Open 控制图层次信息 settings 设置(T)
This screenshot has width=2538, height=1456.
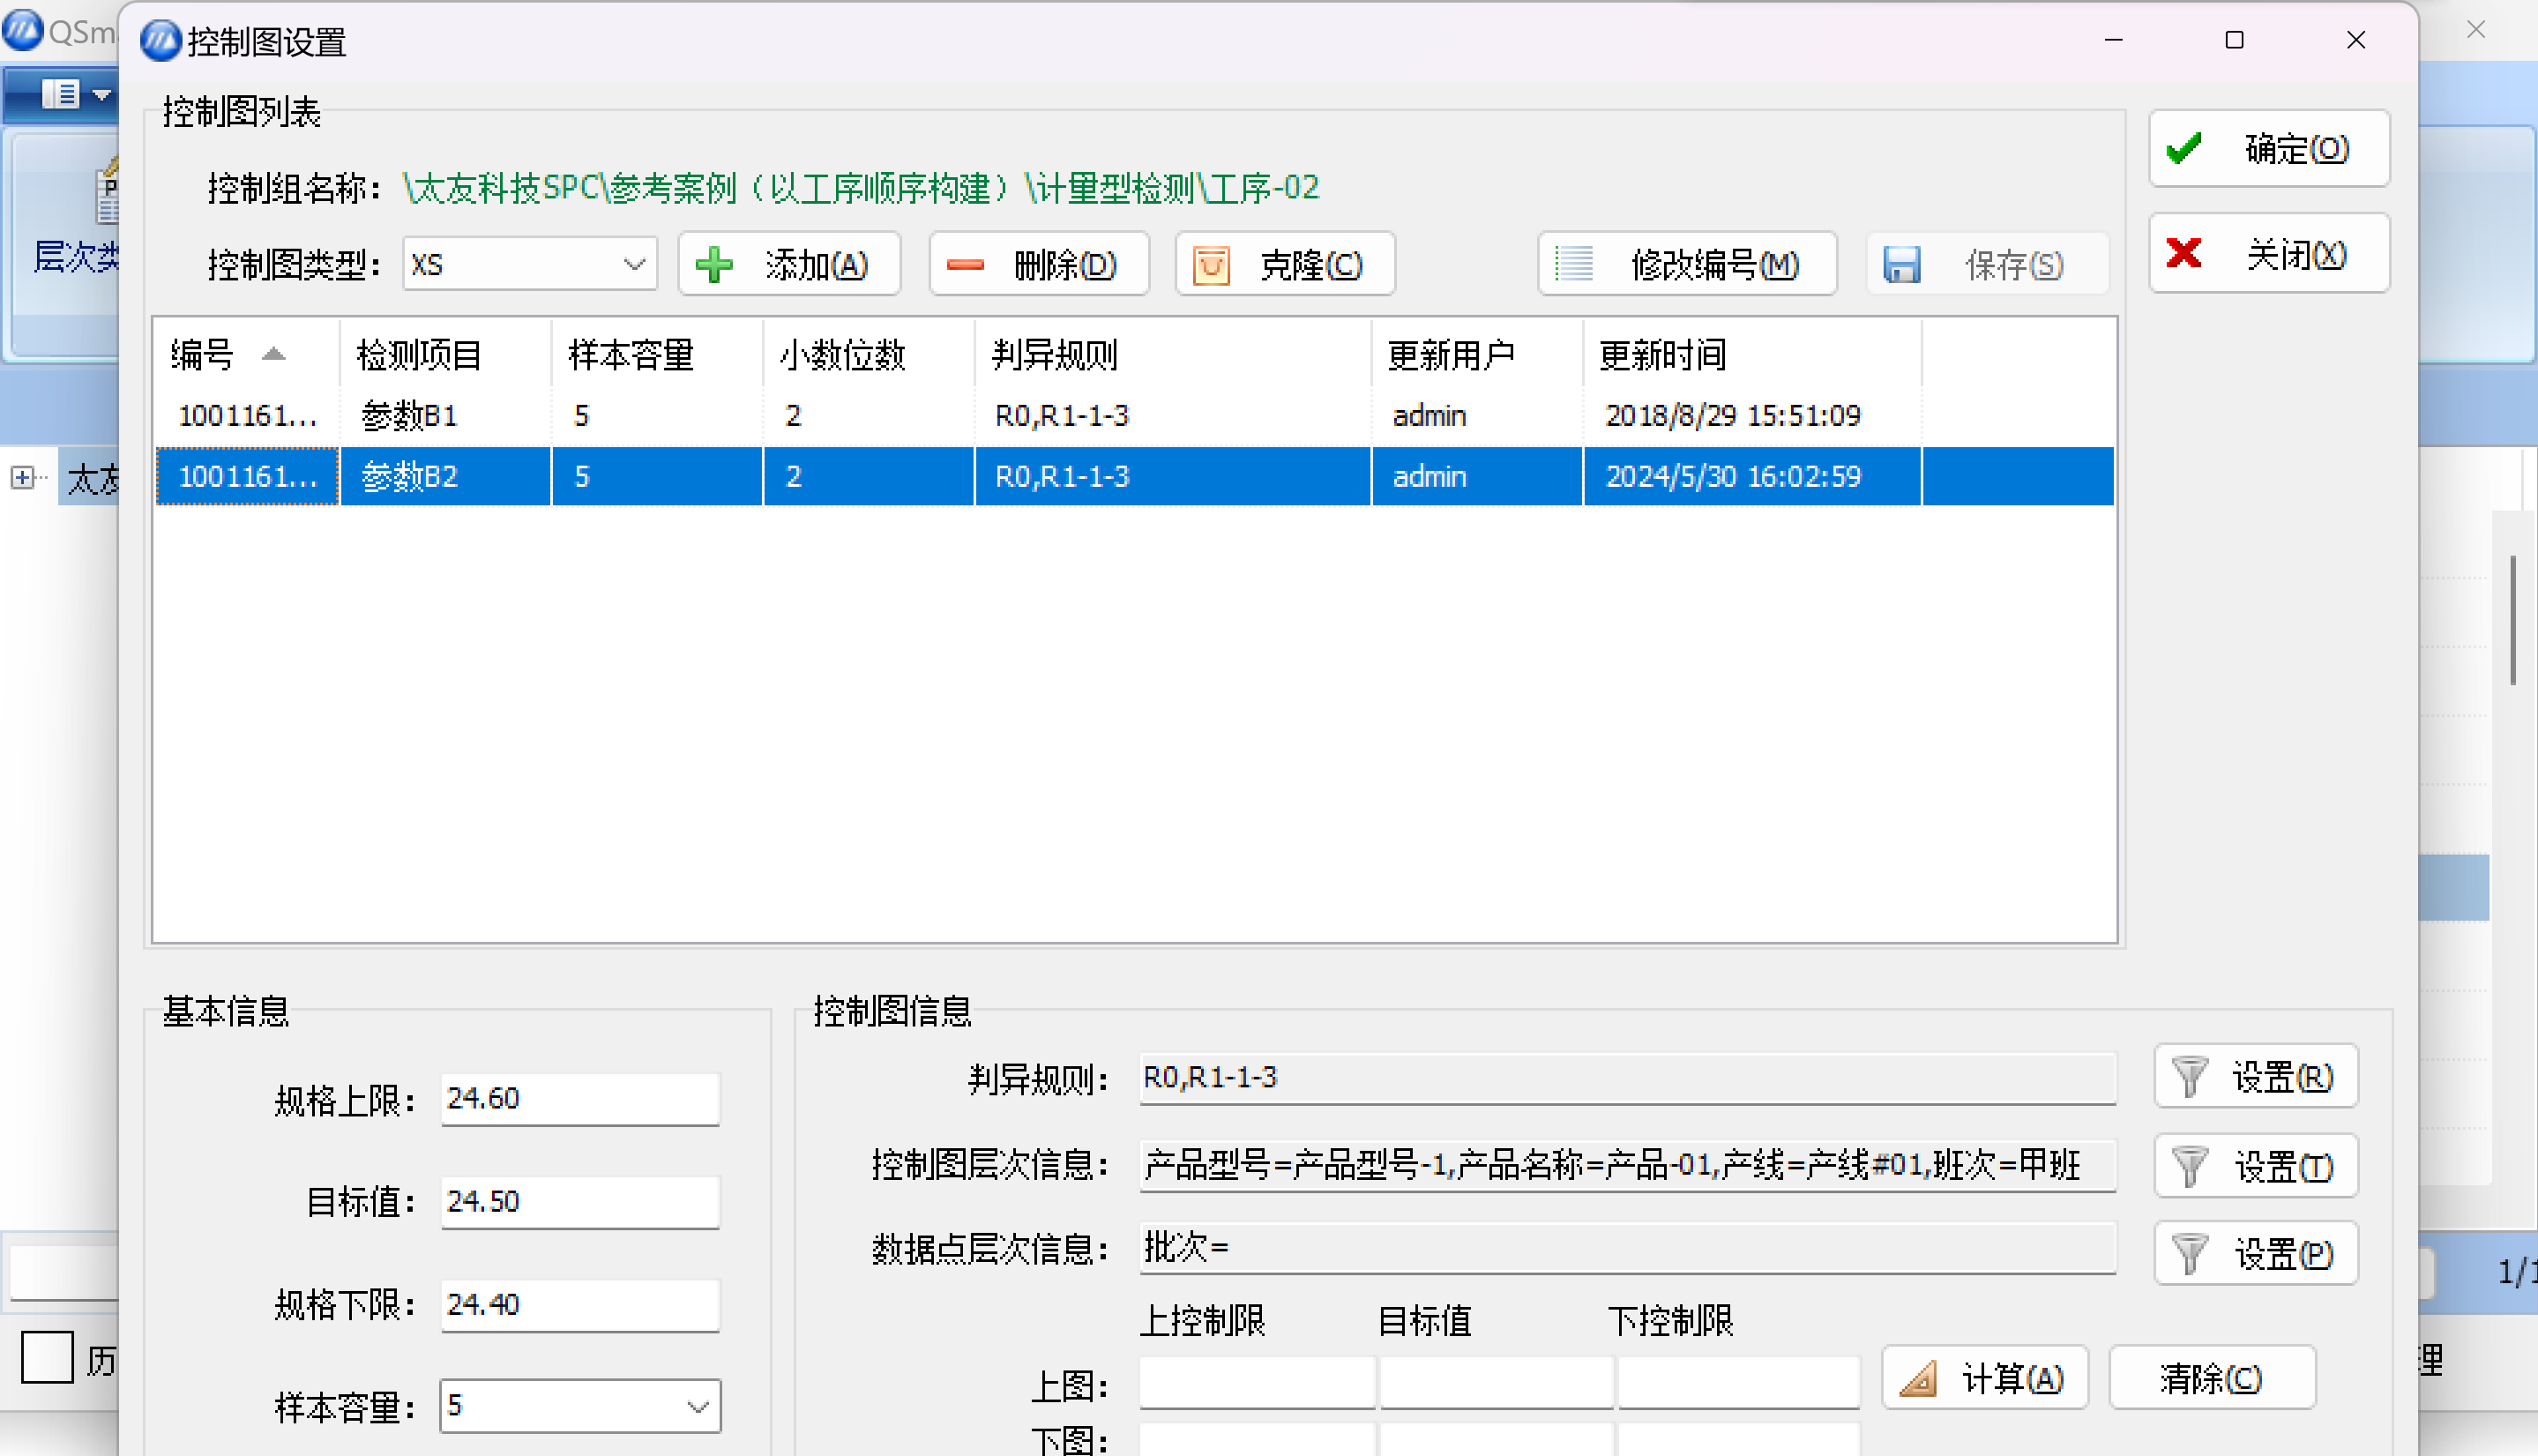[x=2256, y=1166]
